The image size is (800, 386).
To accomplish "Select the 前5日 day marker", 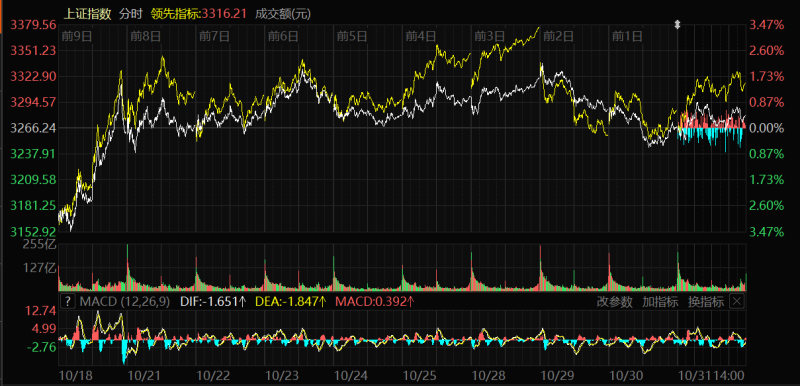I will pos(352,36).
